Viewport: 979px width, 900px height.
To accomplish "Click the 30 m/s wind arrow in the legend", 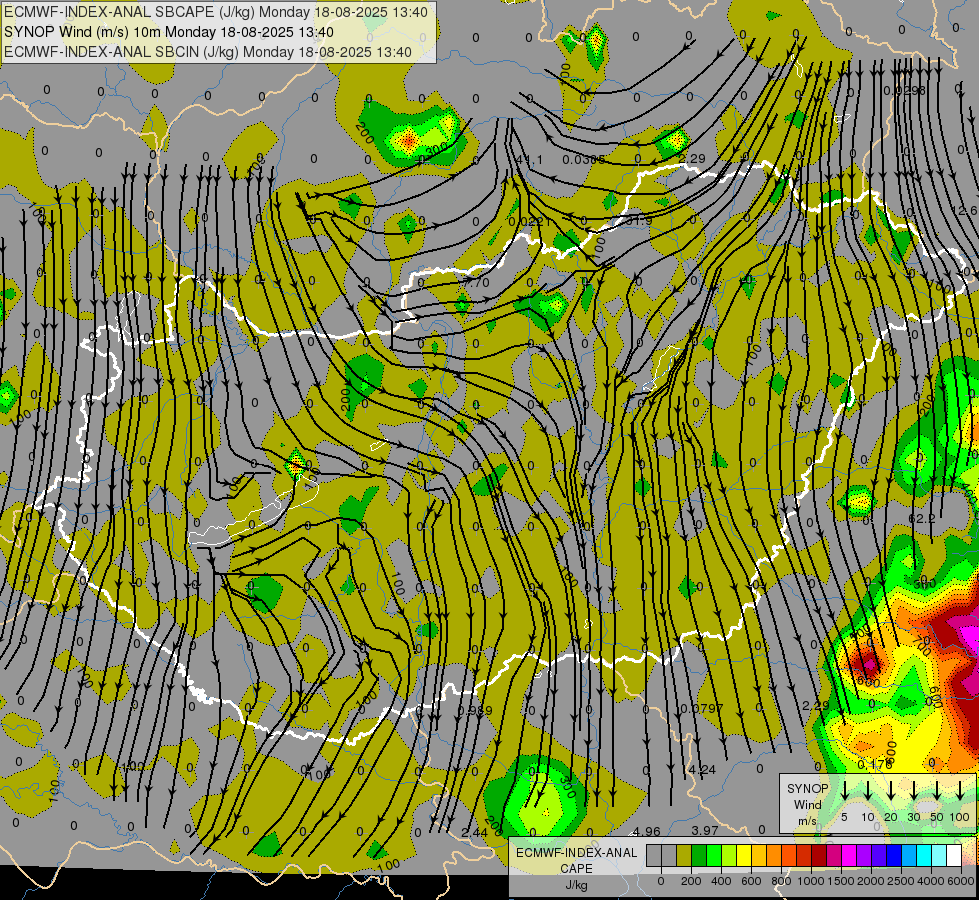I will click(914, 790).
